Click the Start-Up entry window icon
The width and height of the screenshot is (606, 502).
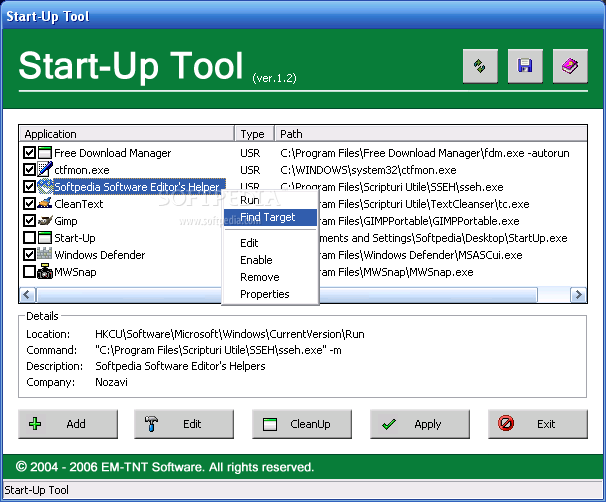click(45, 238)
